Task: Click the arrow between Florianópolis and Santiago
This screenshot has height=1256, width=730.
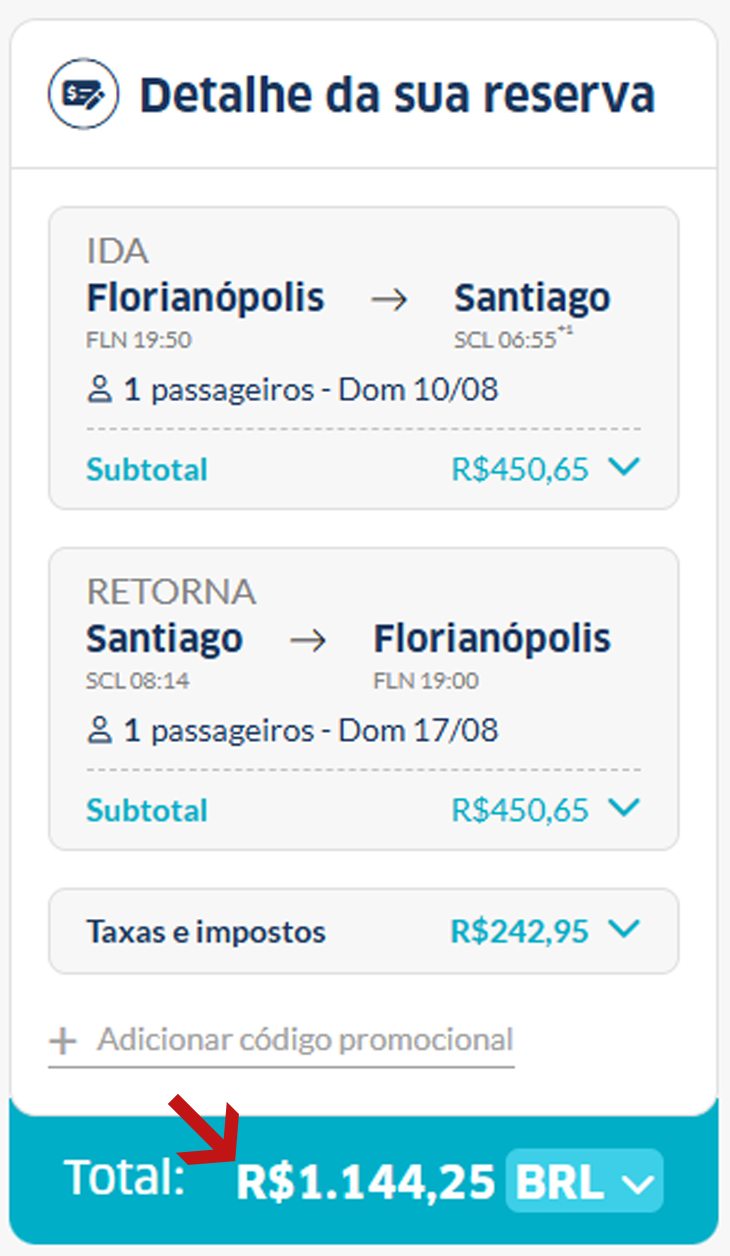Action: [390, 299]
